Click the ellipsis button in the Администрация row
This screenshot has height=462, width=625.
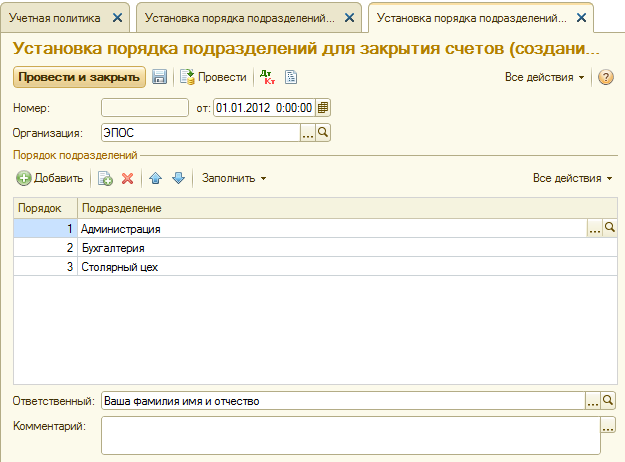point(594,228)
